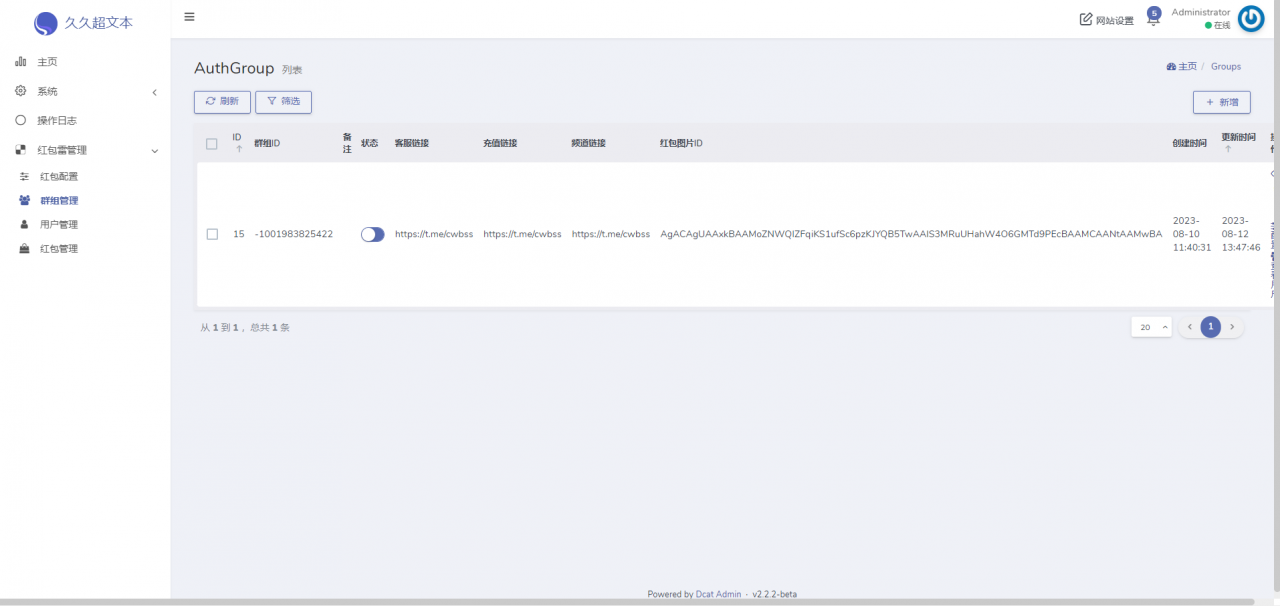The height and width of the screenshot is (606, 1280).
Task: Click the 红包管理 bag icon in sidebar
Action: pyautogui.click(x=24, y=248)
